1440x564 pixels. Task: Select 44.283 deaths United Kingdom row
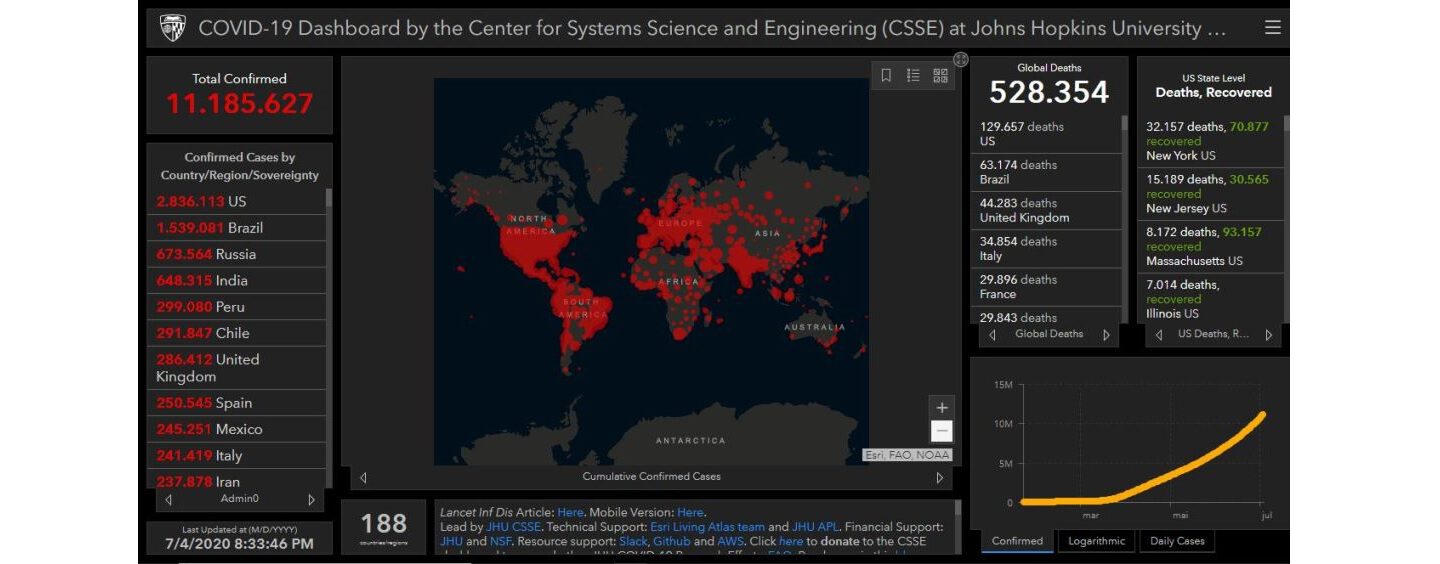pos(1046,210)
